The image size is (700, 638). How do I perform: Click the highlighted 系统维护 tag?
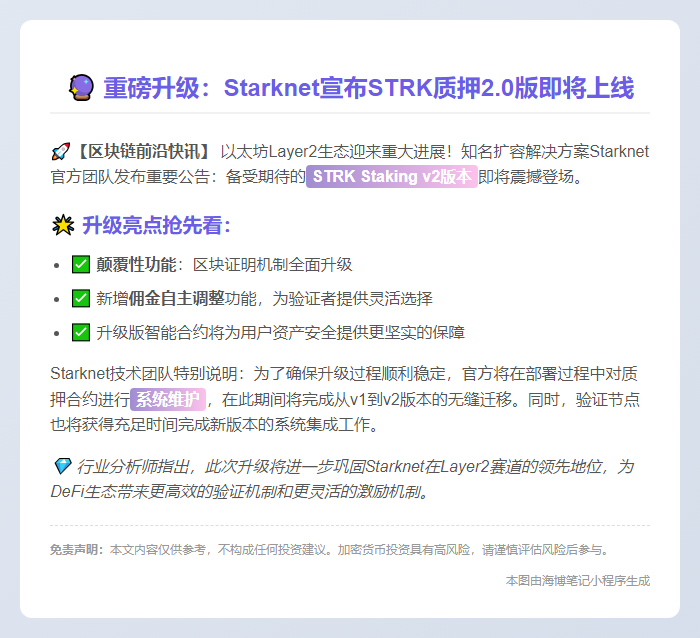[168, 399]
